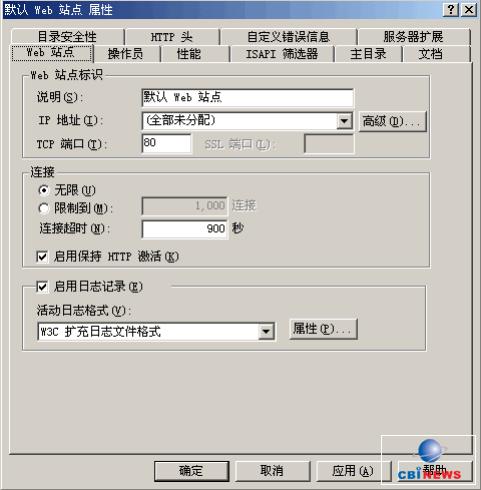Uncheck the 启用日志记录 checkbox

click(42, 287)
